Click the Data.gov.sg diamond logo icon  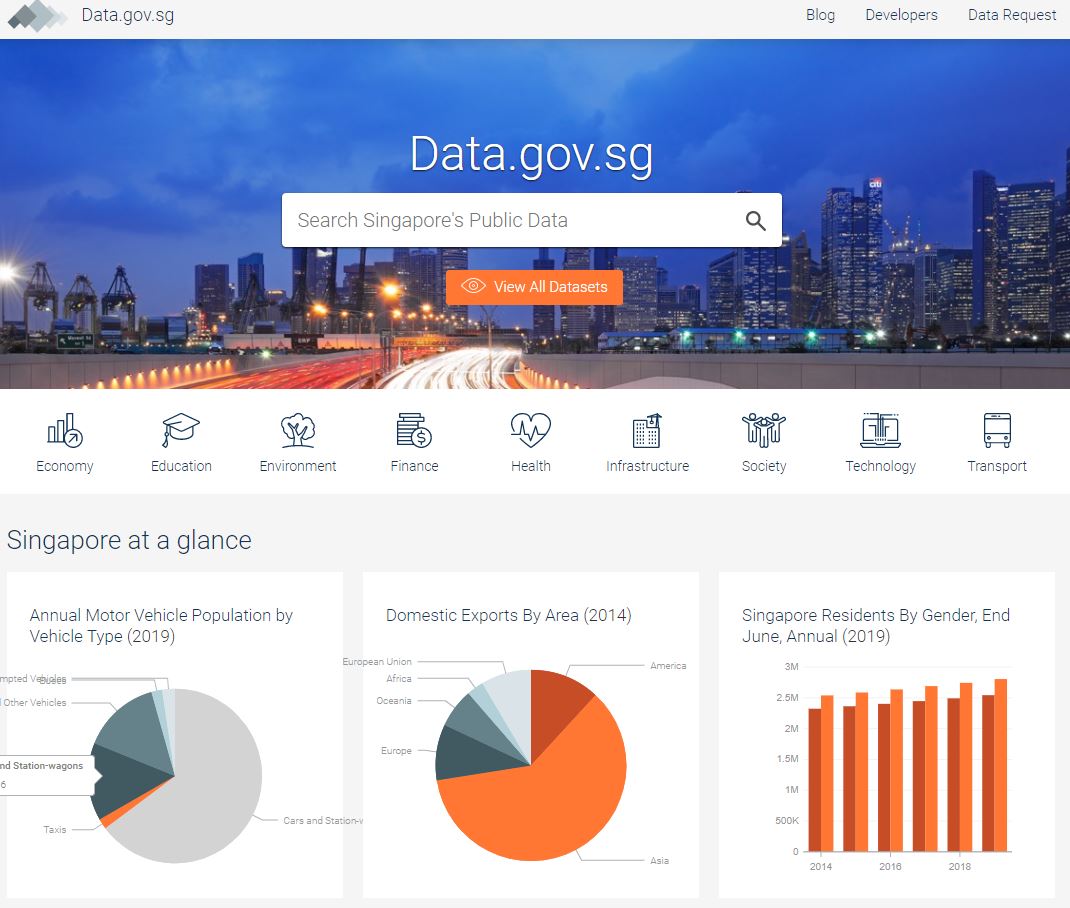(x=37, y=16)
